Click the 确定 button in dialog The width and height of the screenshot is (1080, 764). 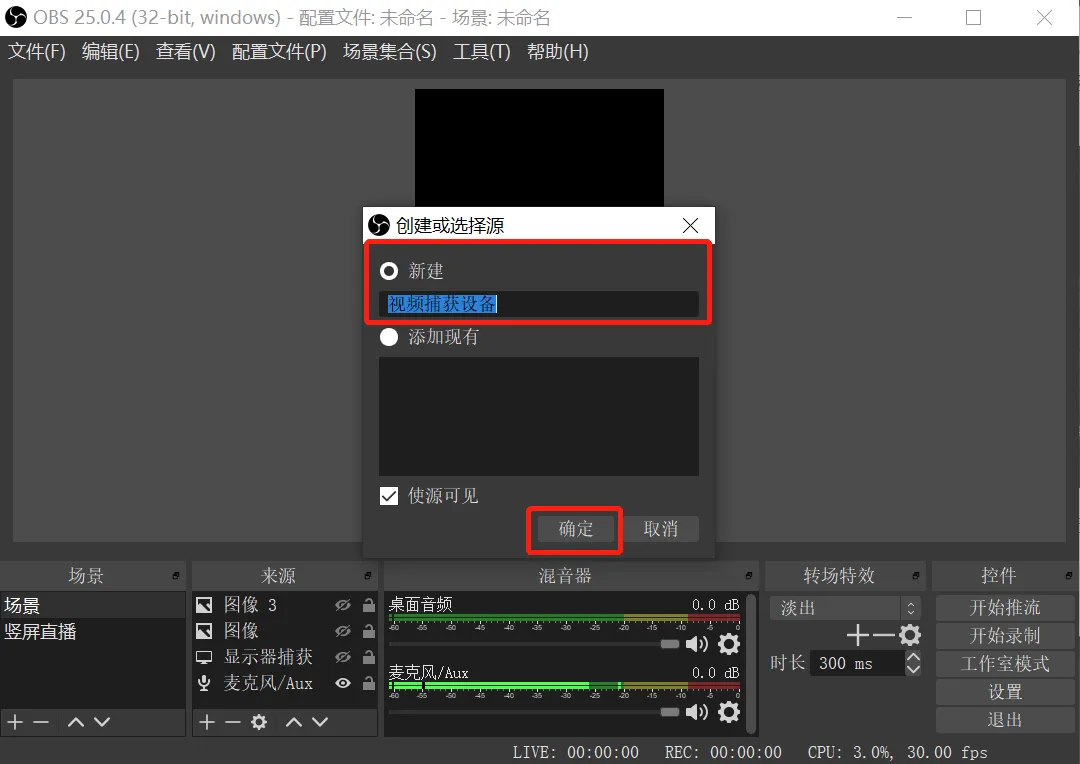click(575, 529)
